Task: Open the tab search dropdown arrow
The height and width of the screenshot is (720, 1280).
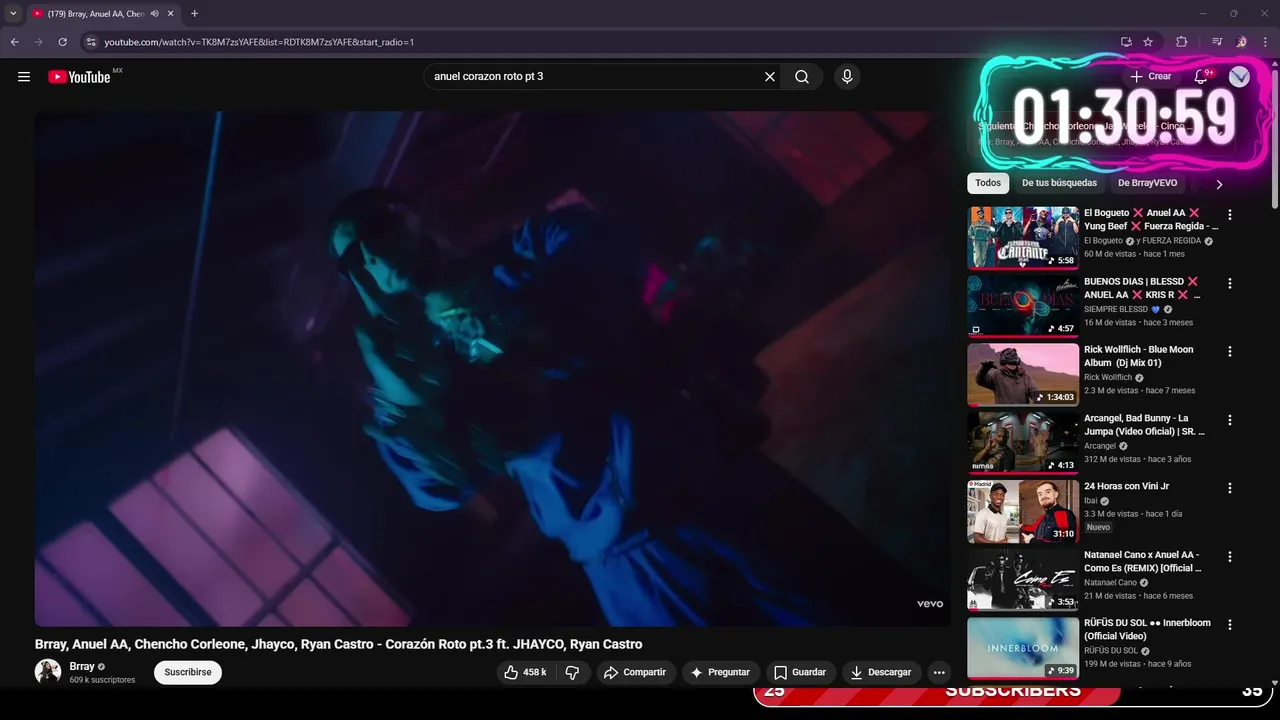Action: tap(13, 13)
